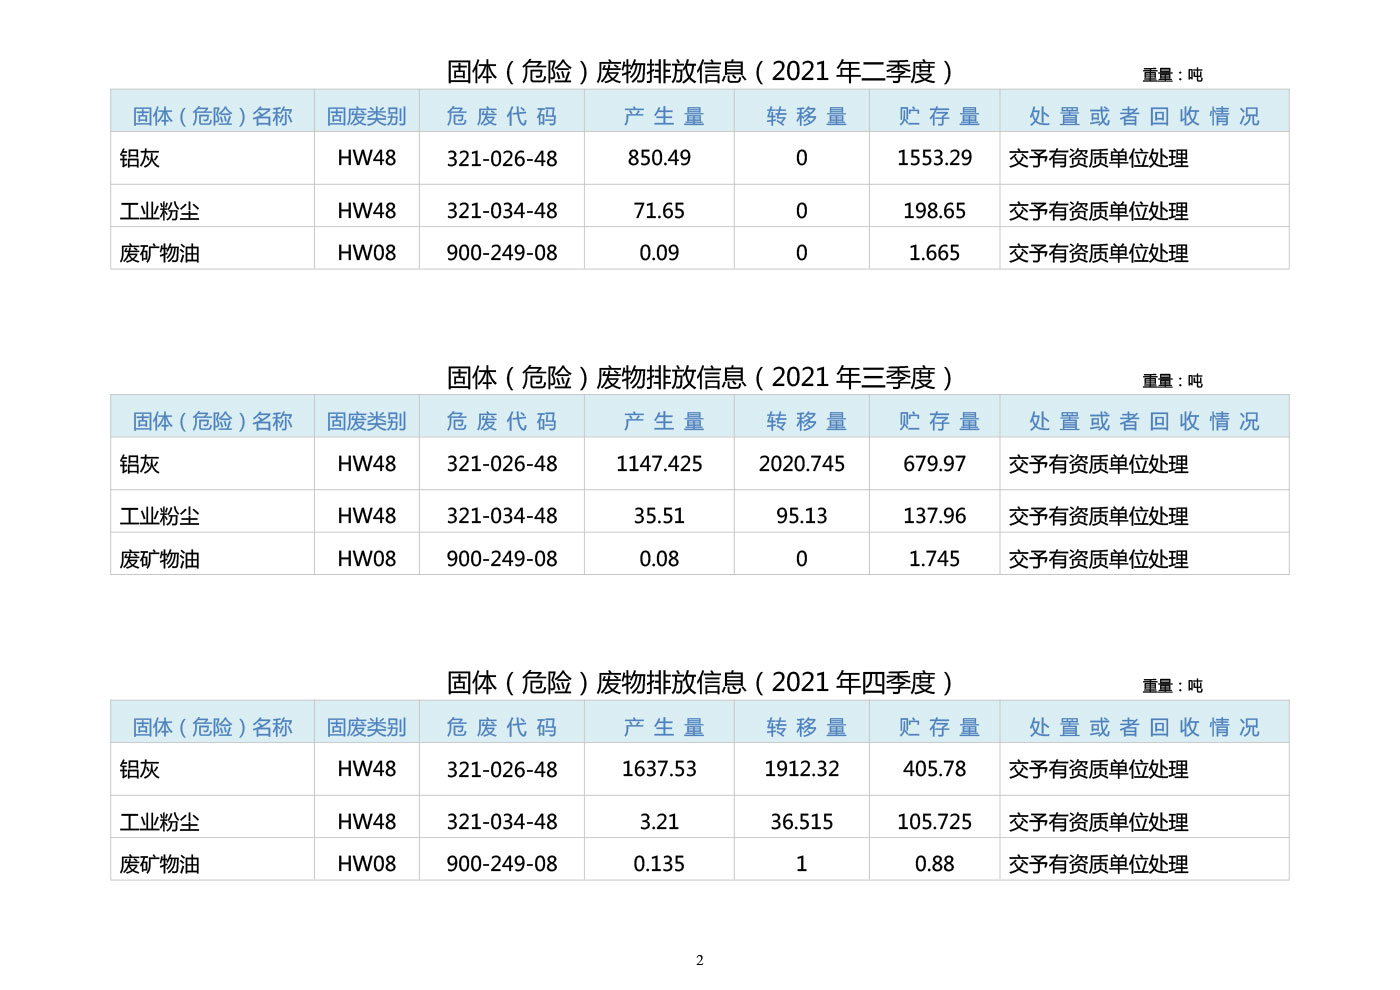Click the 贮存量 value 1.745

[x=934, y=559]
